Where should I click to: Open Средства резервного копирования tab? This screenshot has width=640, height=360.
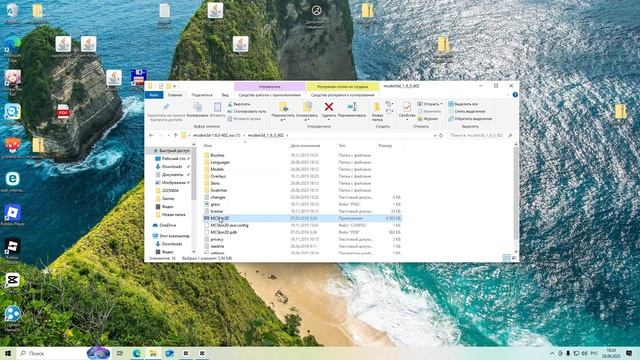342,95
